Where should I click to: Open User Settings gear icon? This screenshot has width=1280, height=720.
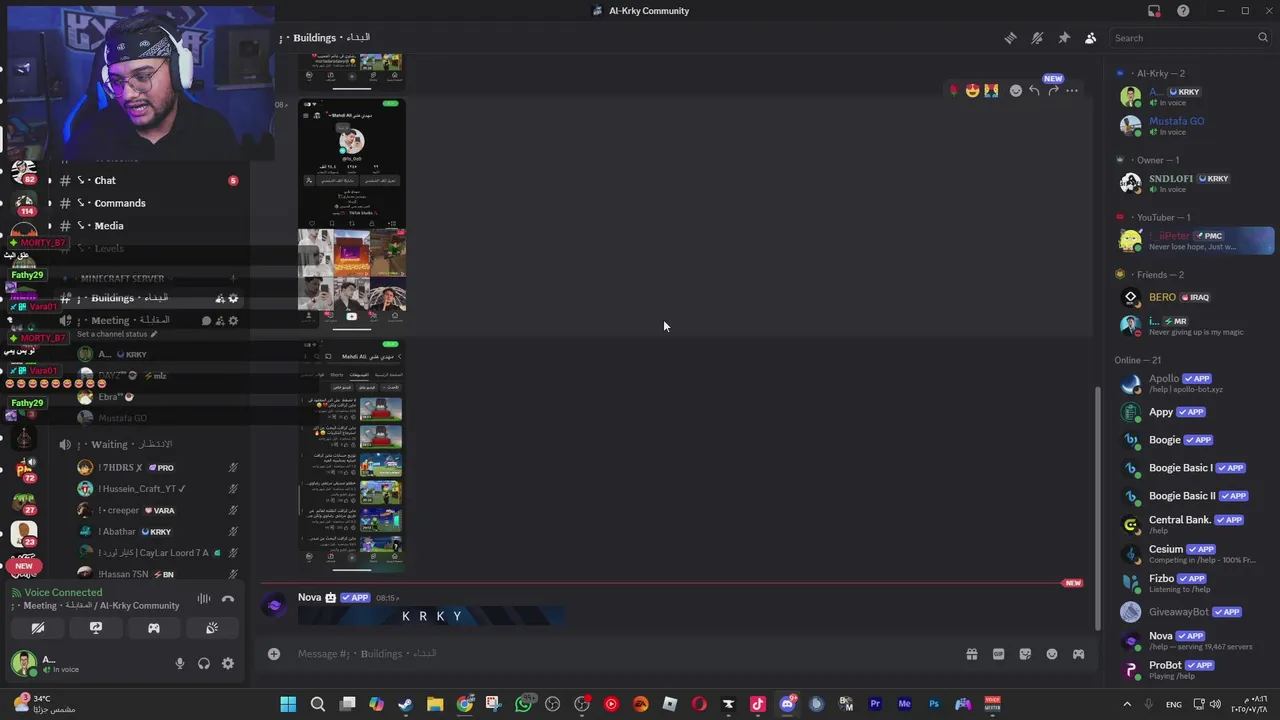(228, 663)
